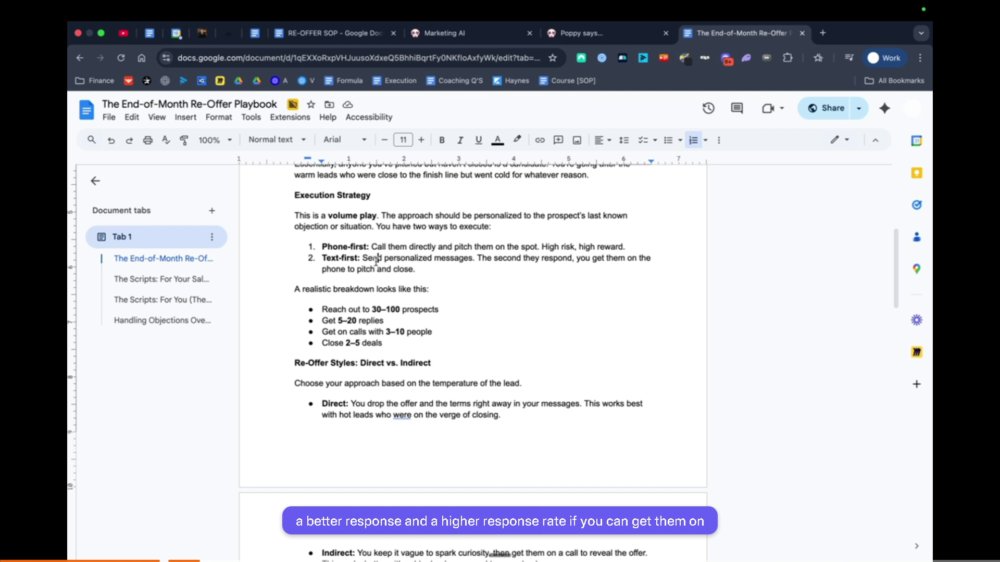Screen dimensions: 1000x562
Task: Switch to the Marketing AI browser tab
Action: click(x=471, y=33)
